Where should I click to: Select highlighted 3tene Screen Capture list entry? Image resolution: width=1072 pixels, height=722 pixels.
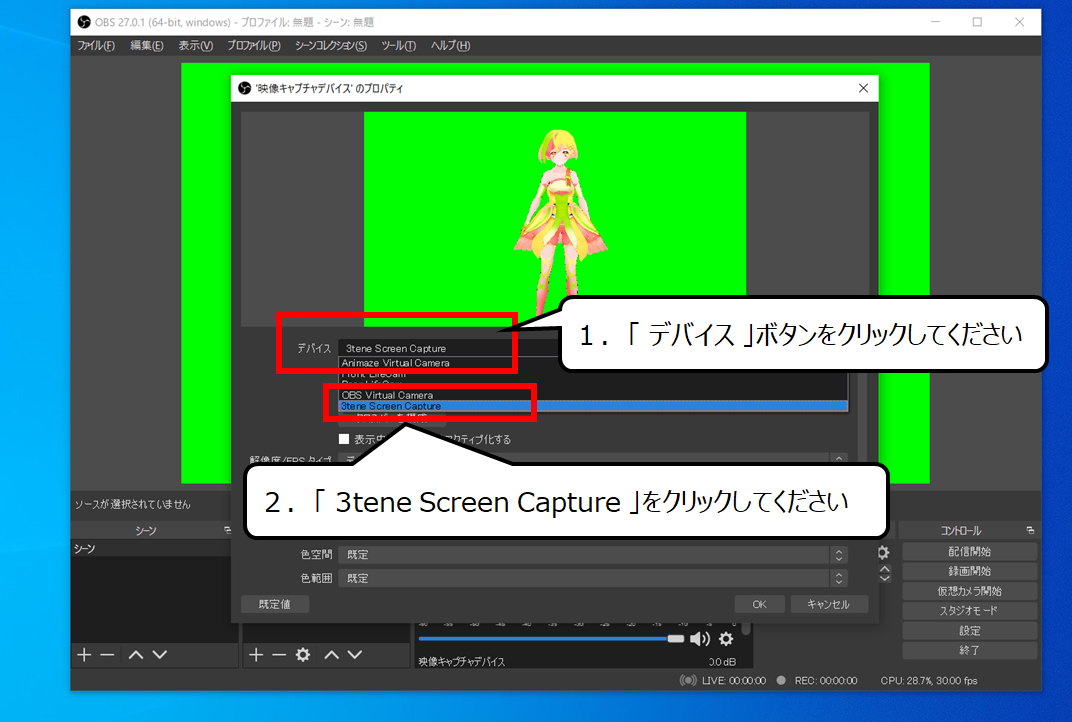click(x=593, y=406)
